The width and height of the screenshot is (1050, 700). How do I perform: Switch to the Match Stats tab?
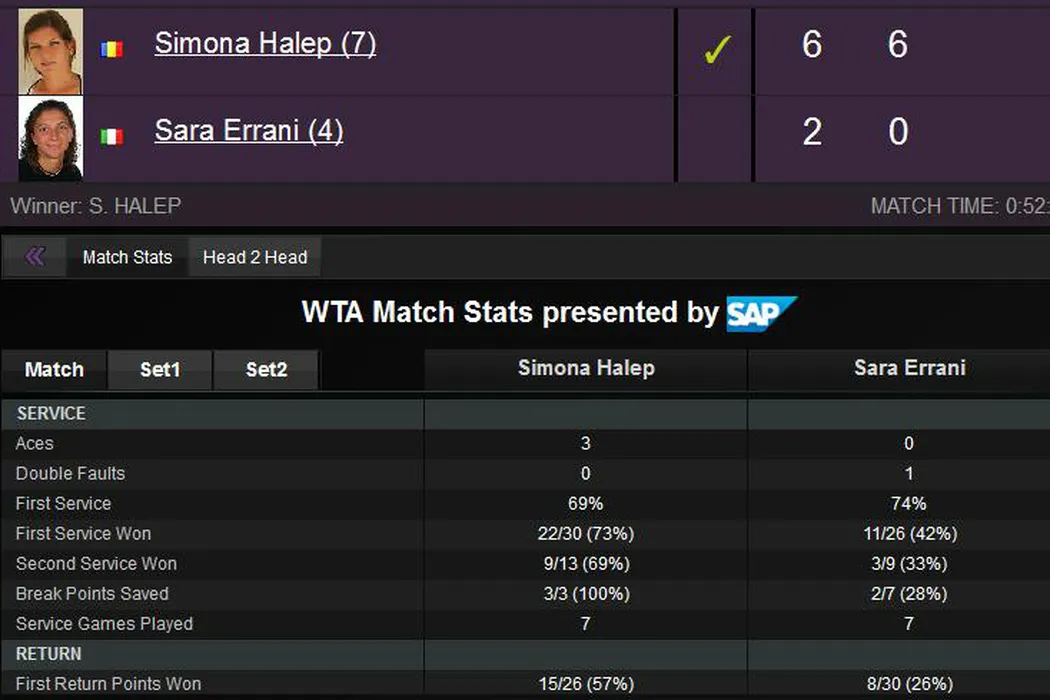tap(127, 258)
